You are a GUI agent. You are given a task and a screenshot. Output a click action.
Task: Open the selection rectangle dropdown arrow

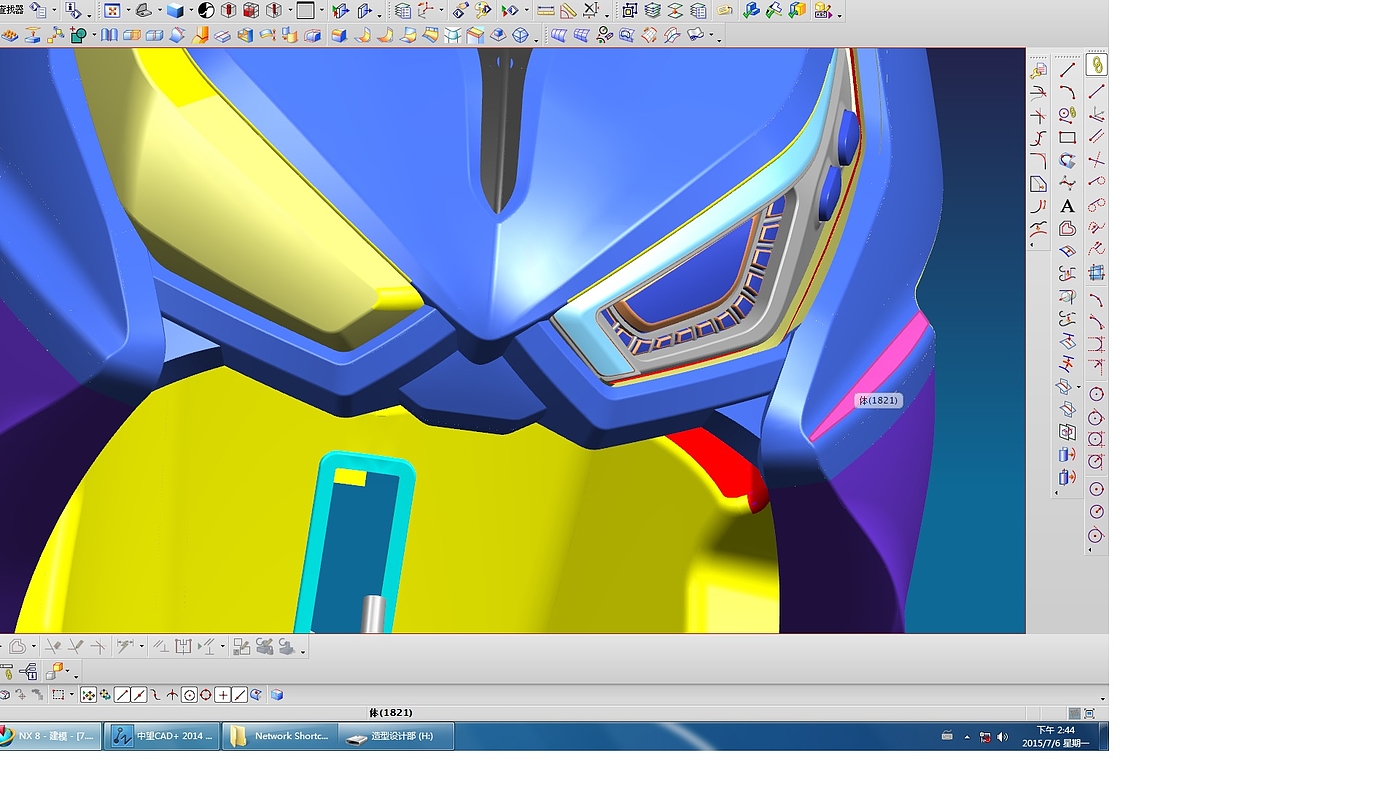pyautogui.click(x=72, y=695)
